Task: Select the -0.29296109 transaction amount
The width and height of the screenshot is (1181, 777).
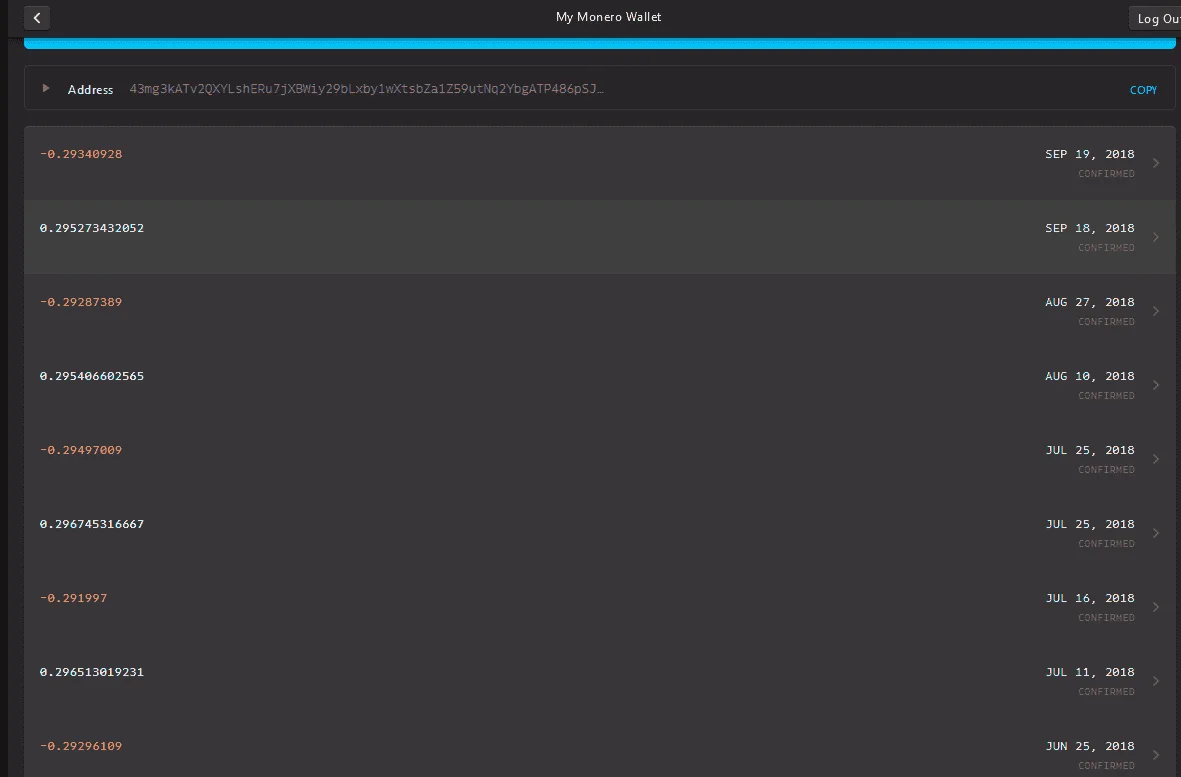Action: click(x=81, y=746)
